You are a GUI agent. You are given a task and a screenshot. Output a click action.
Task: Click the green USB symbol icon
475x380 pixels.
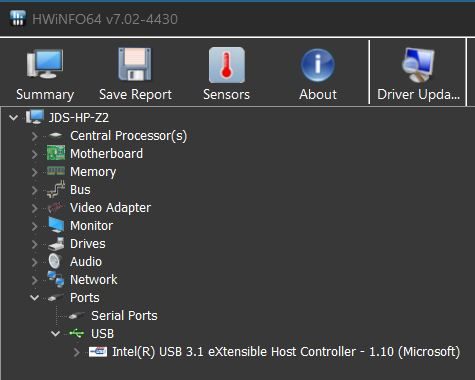click(77, 333)
